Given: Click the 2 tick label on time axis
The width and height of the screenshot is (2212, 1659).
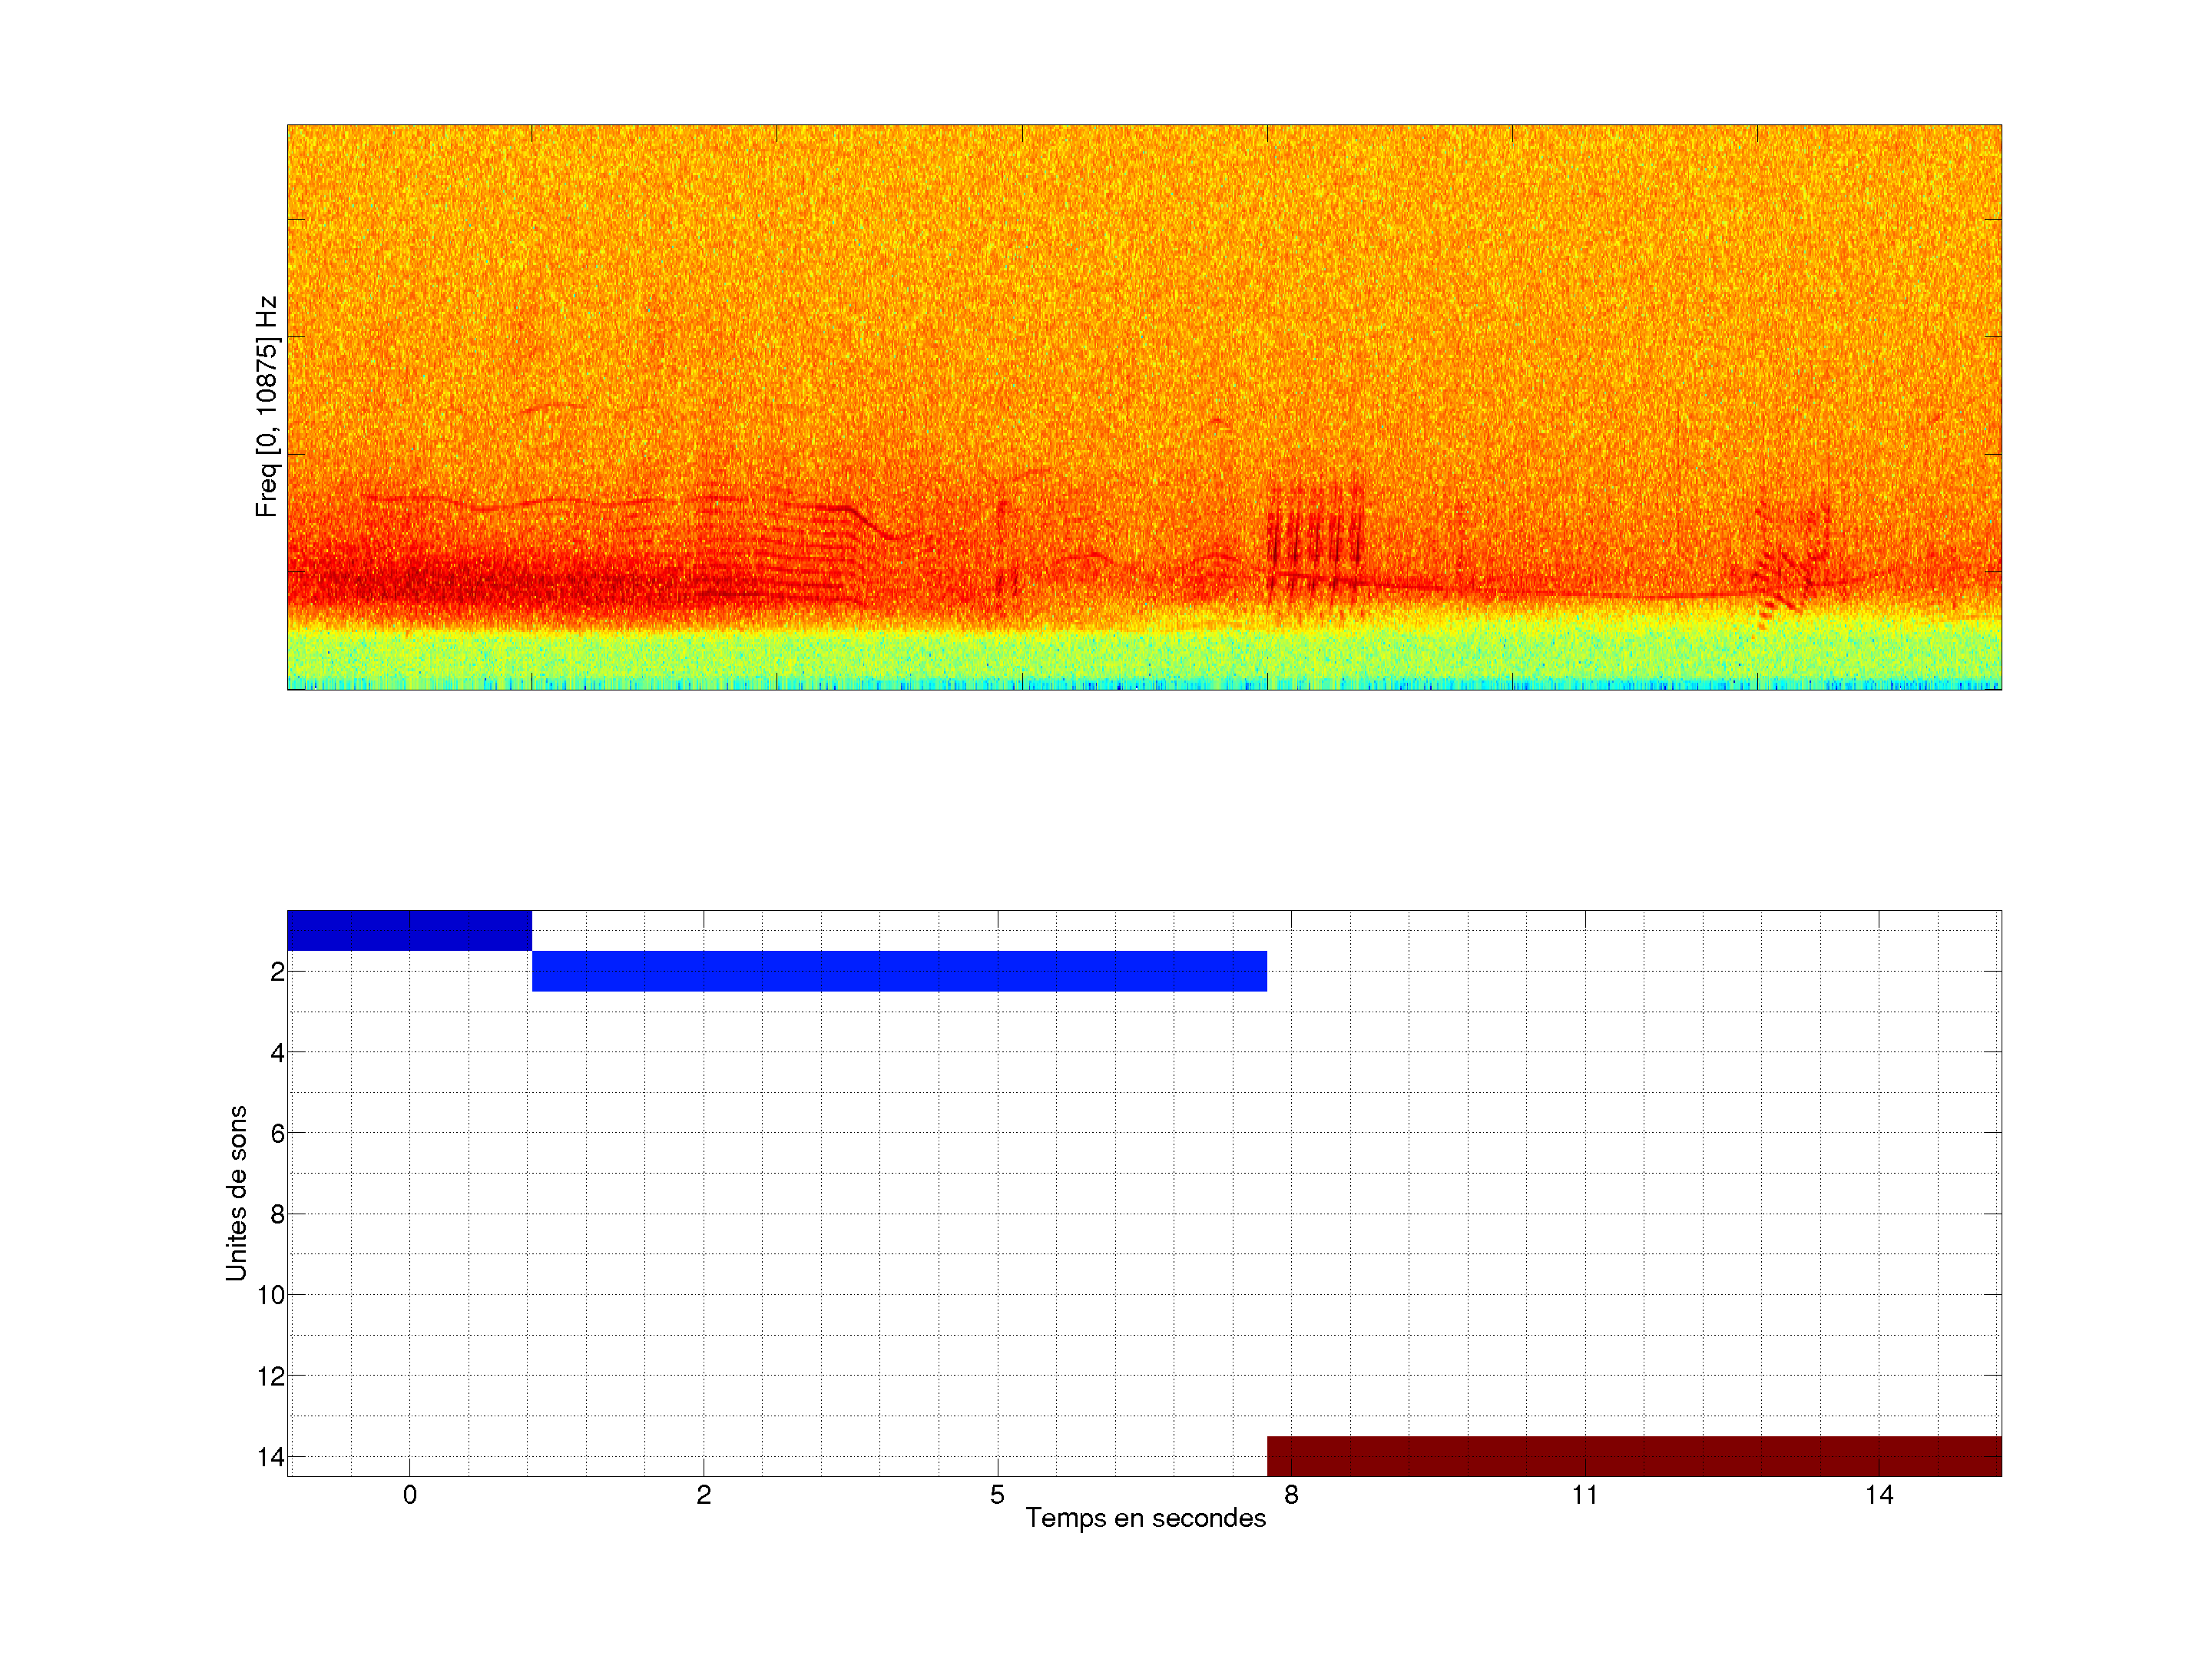Looking at the screenshot, I should (x=704, y=1495).
